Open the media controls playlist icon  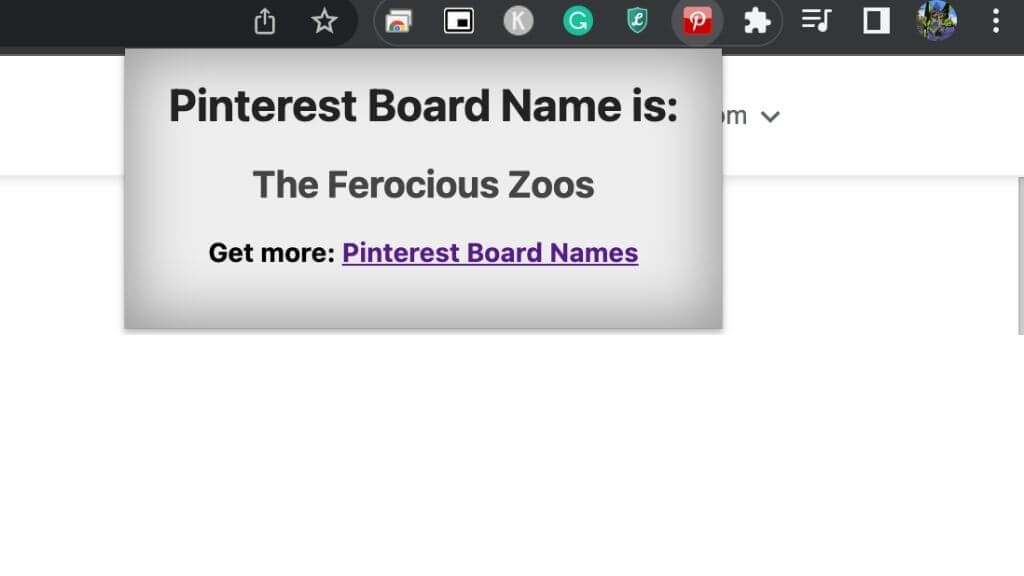[817, 21]
